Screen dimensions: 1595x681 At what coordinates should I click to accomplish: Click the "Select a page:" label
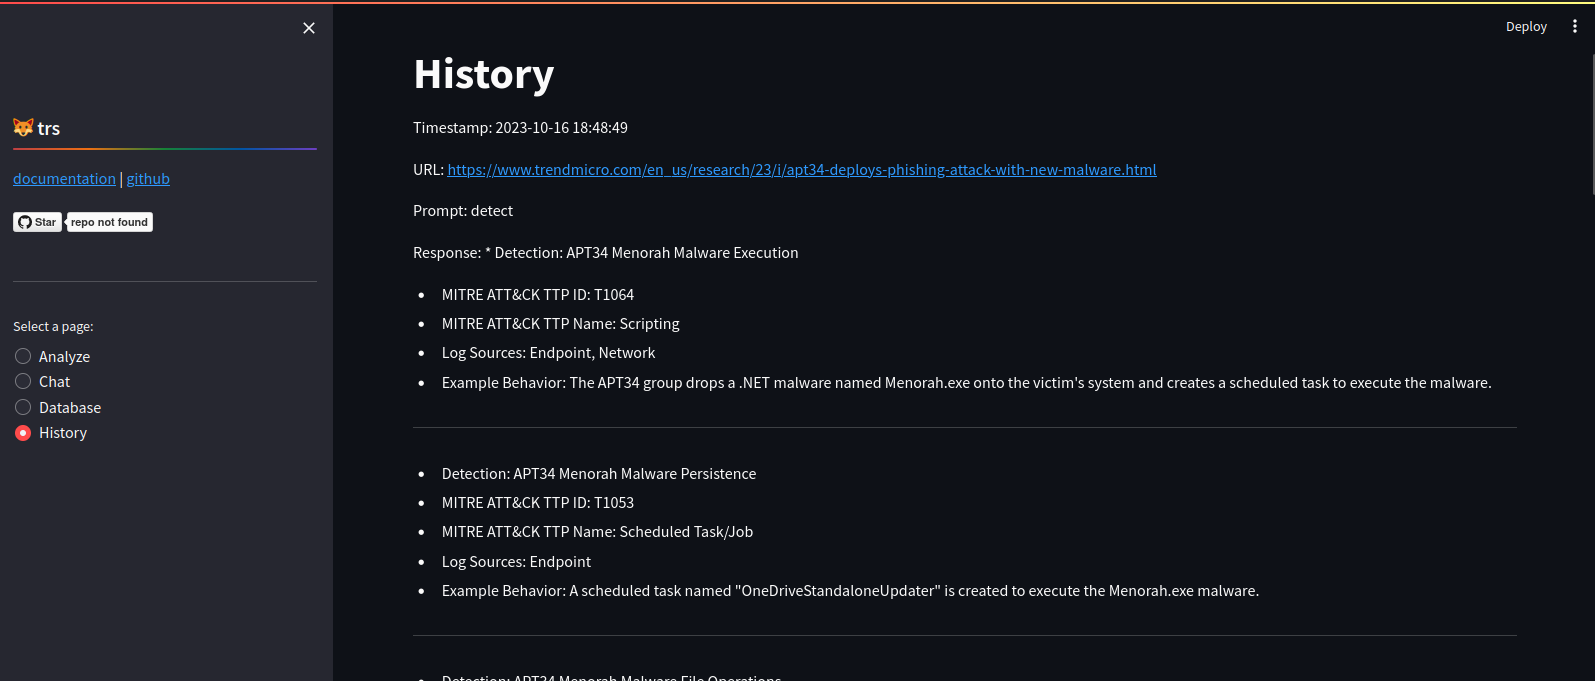click(53, 327)
